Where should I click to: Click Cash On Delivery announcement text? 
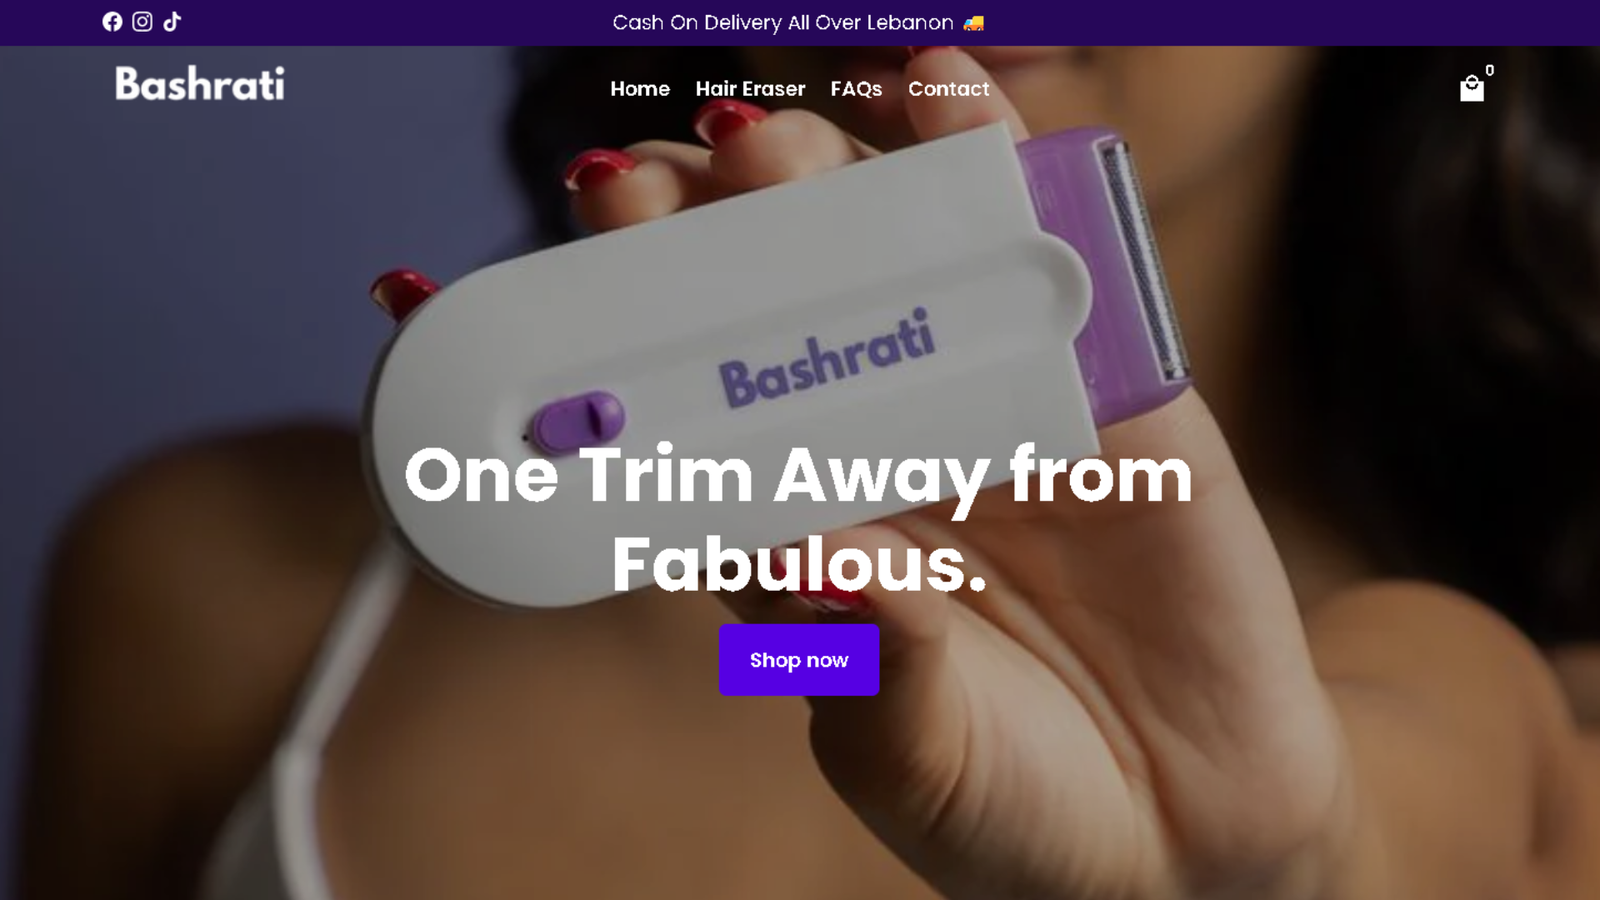[x=783, y=23]
